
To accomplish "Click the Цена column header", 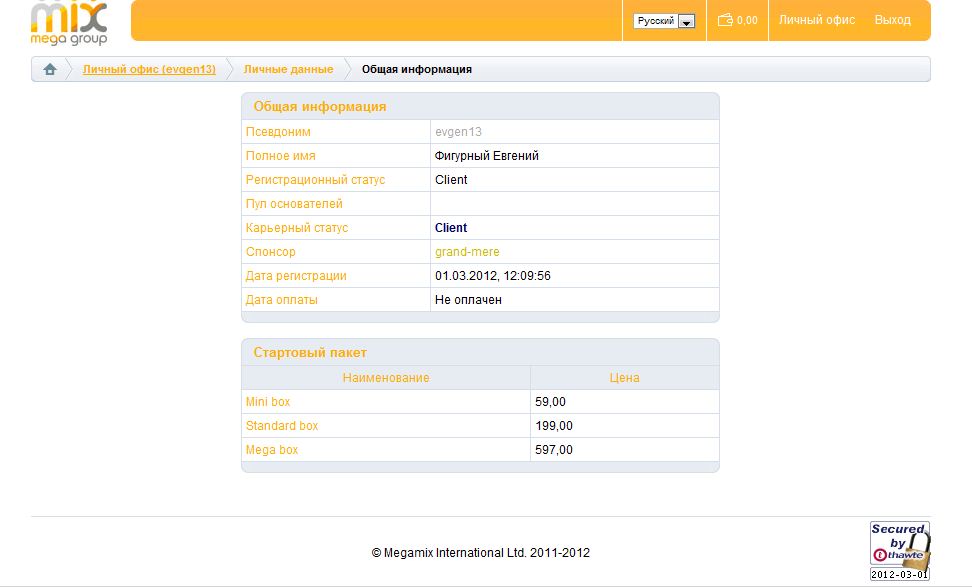I will click(624, 377).
